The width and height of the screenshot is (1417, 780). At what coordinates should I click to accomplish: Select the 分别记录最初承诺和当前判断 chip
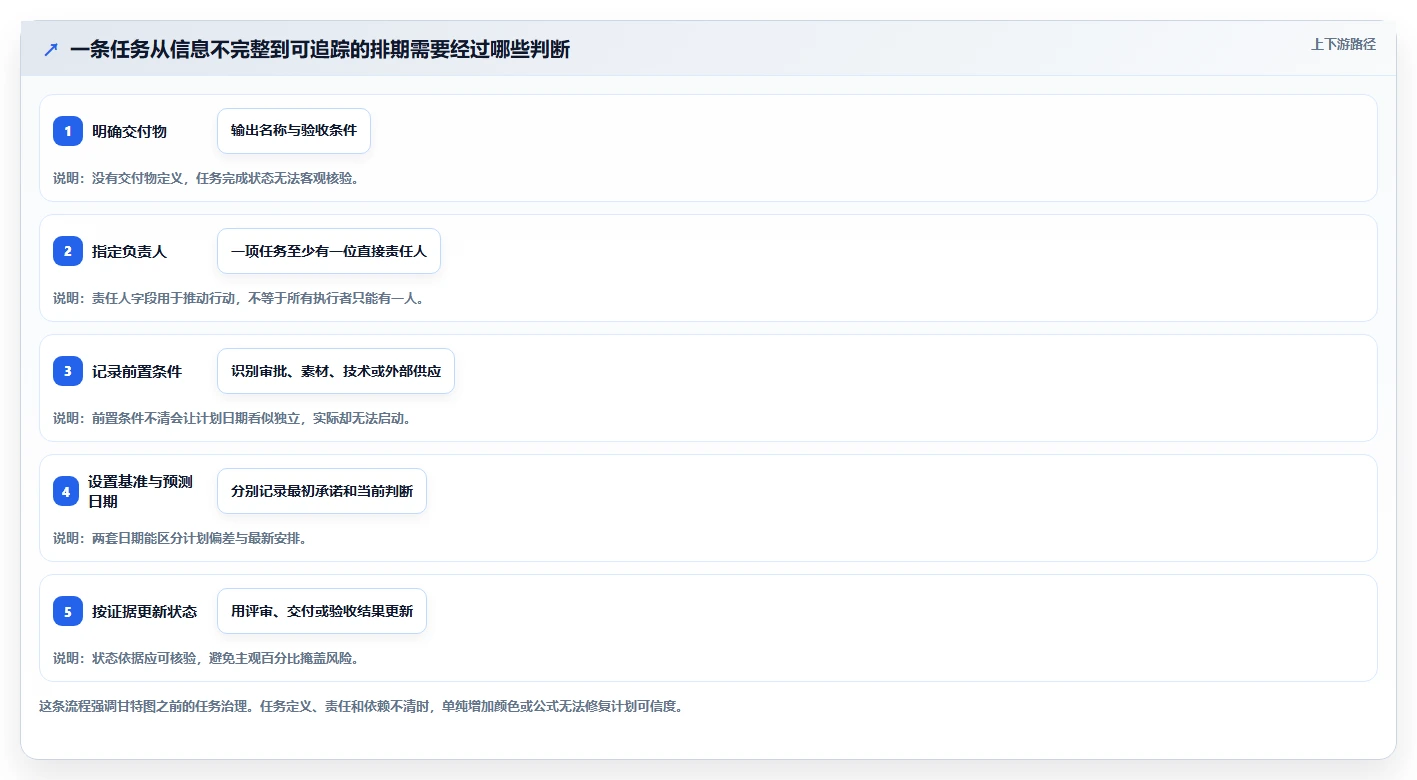322,491
